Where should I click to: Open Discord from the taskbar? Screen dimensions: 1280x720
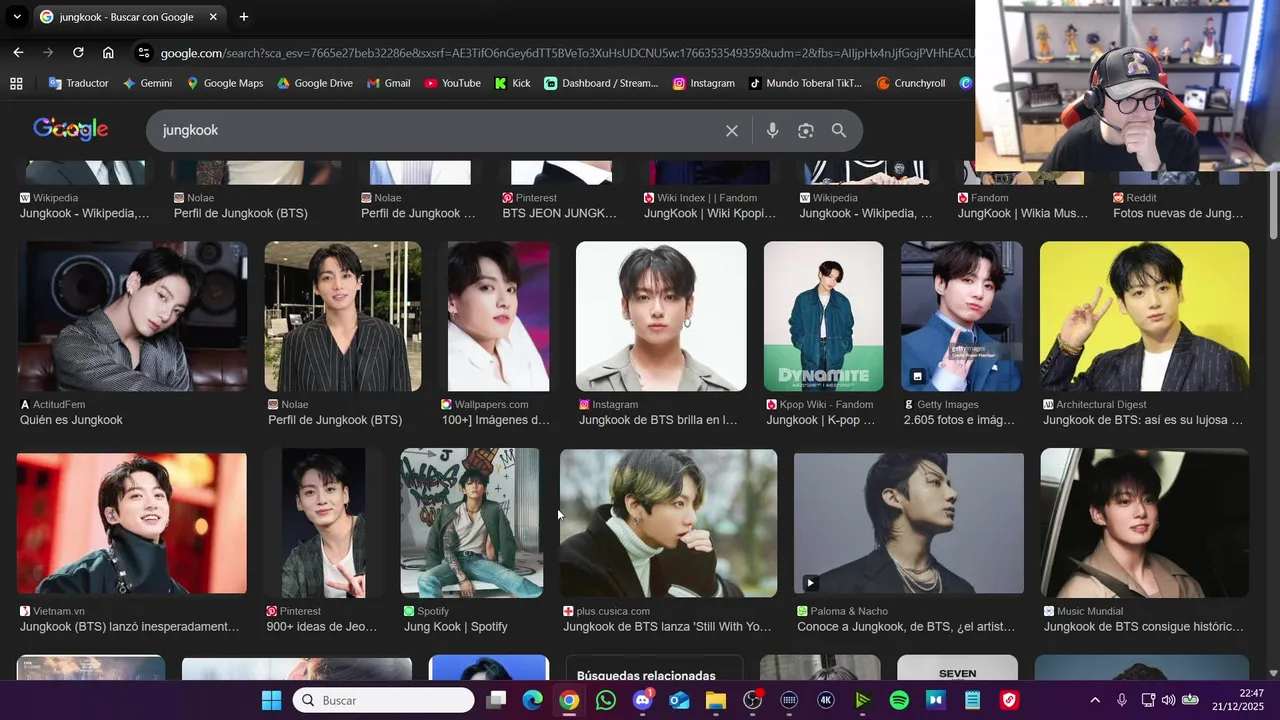point(642,700)
